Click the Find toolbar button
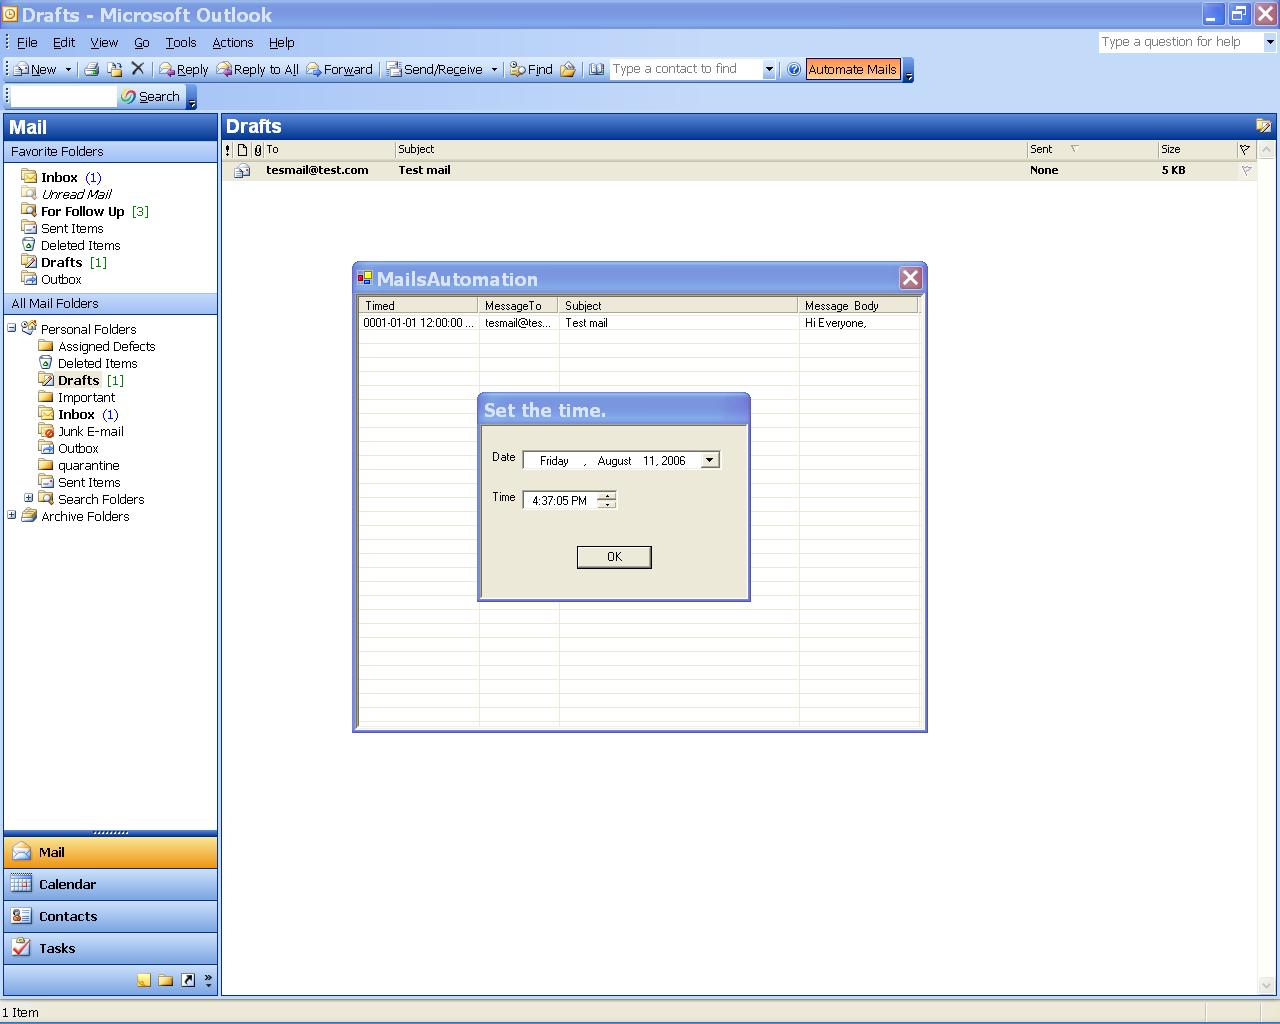The height and width of the screenshot is (1024, 1280). (531, 69)
